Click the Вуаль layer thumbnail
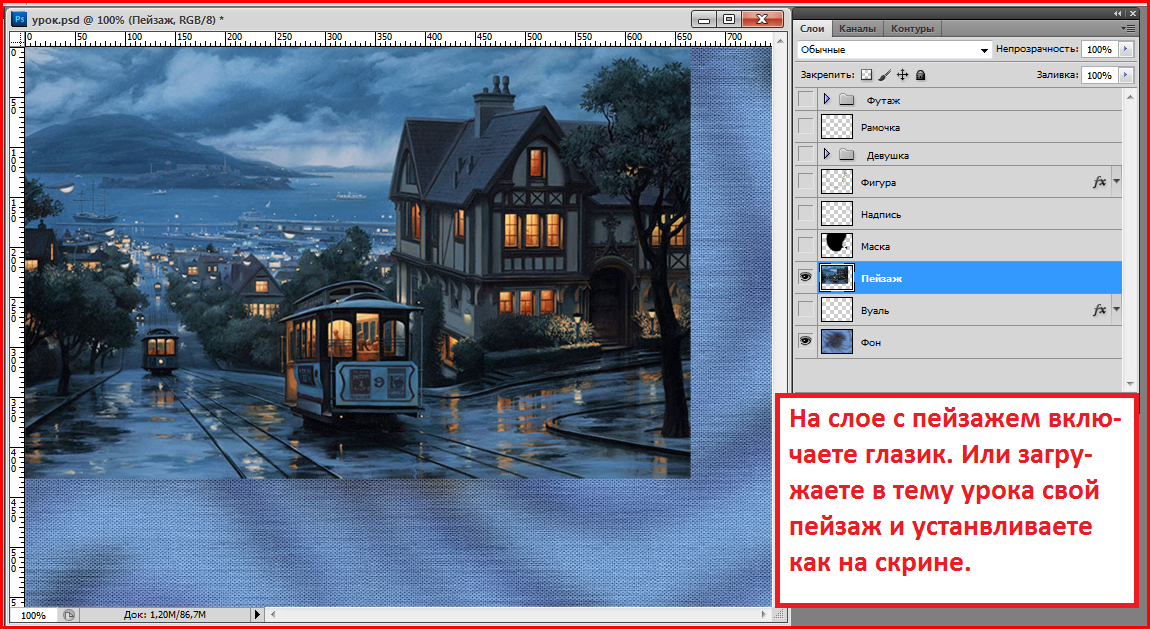1150x629 pixels. tap(837, 310)
